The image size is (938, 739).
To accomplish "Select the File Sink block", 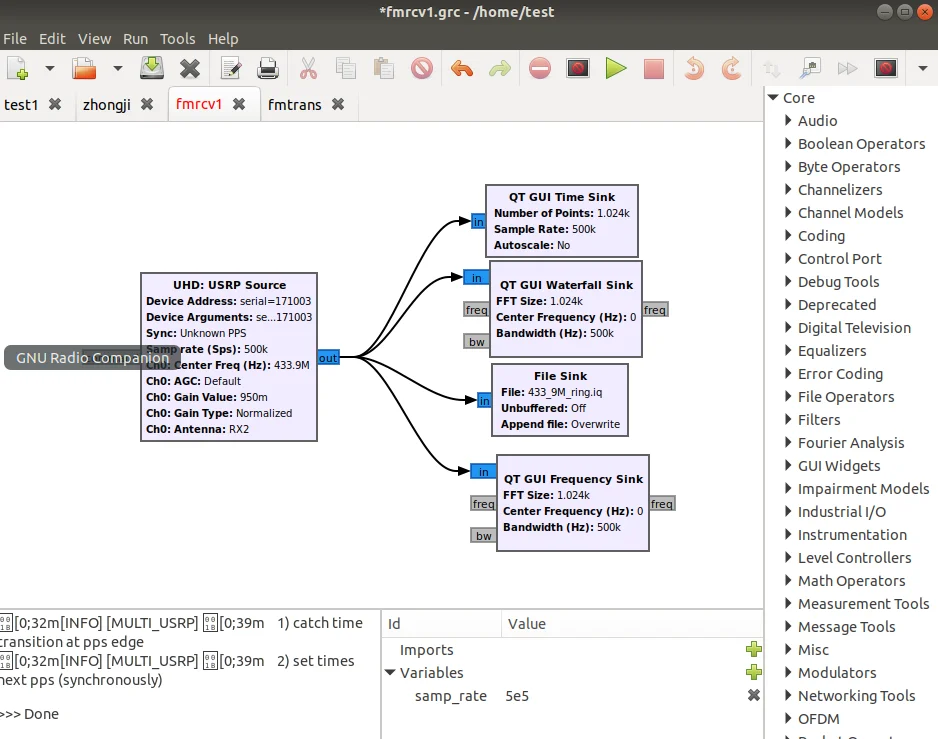I will pyautogui.click(x=560, y=400).
